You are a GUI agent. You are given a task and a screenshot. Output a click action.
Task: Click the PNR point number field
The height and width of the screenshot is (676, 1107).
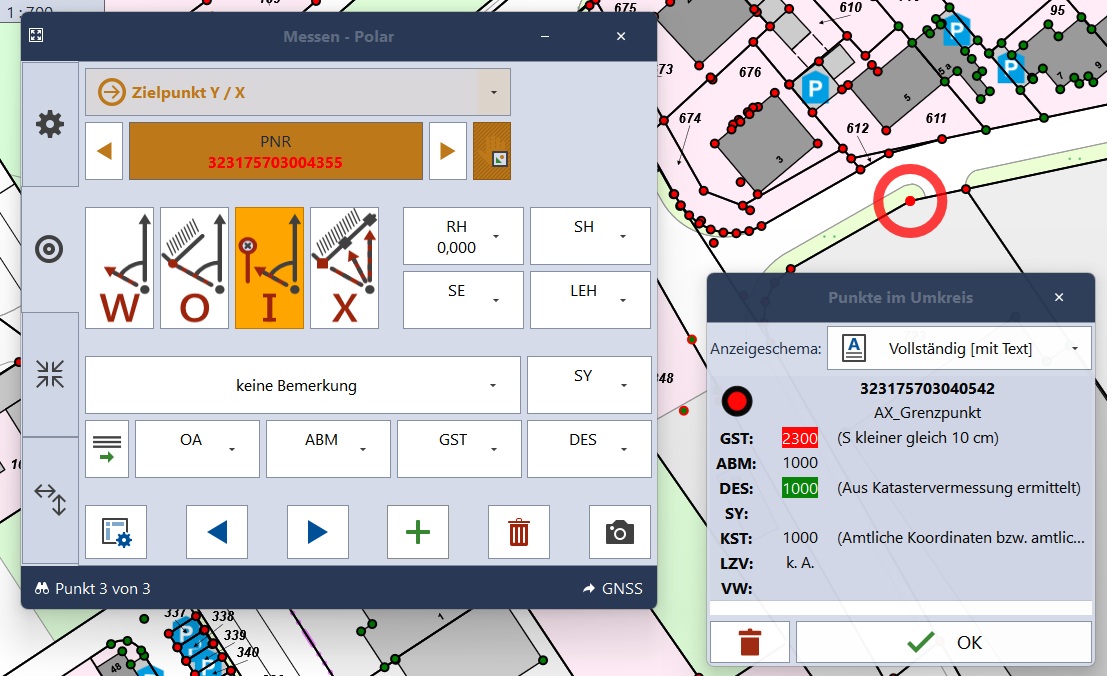275,151
